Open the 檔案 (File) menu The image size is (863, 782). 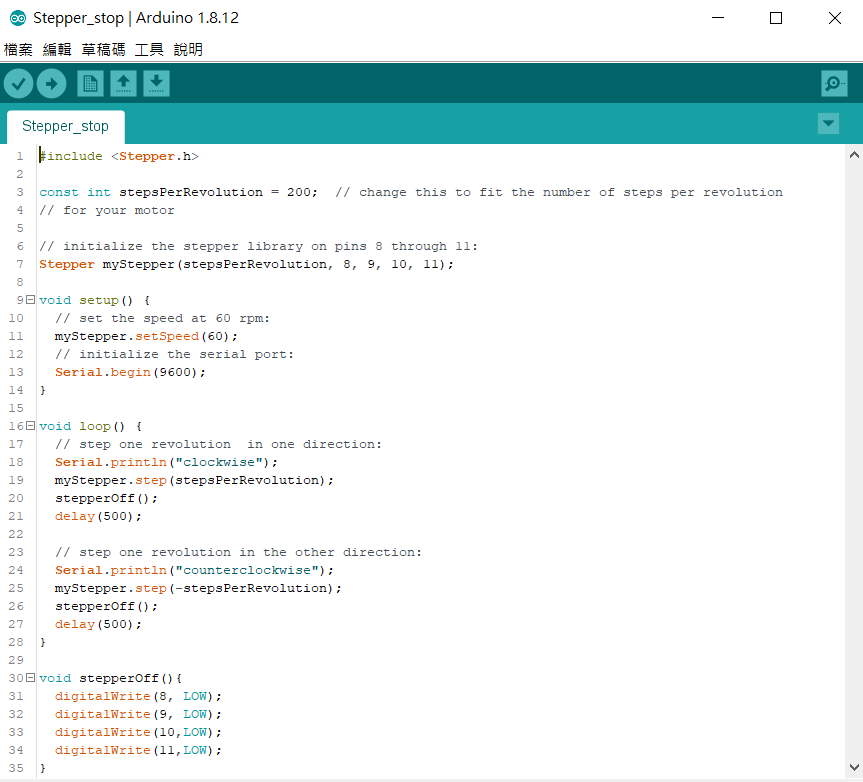[x=18, y=49]
